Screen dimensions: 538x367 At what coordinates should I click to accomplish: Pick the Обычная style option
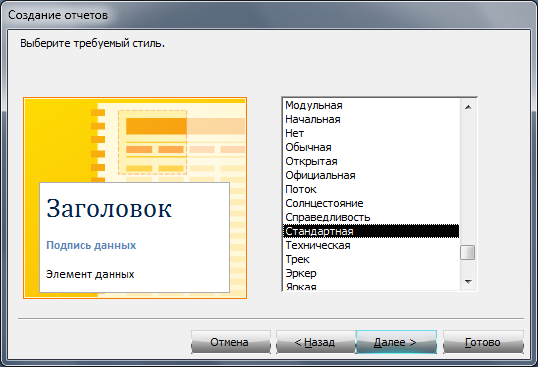[x=371, y=147]
